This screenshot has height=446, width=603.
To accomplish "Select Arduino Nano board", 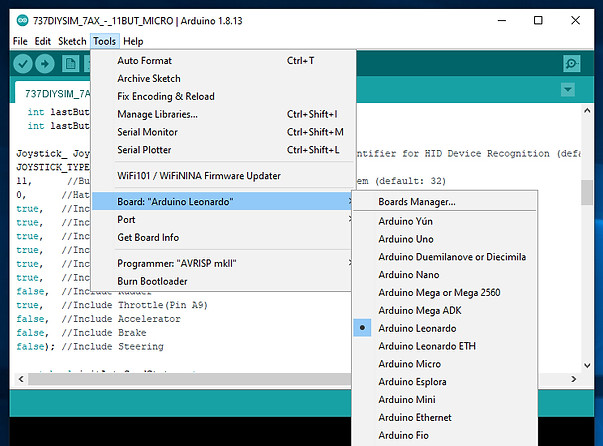I will [x=445, y=275].
